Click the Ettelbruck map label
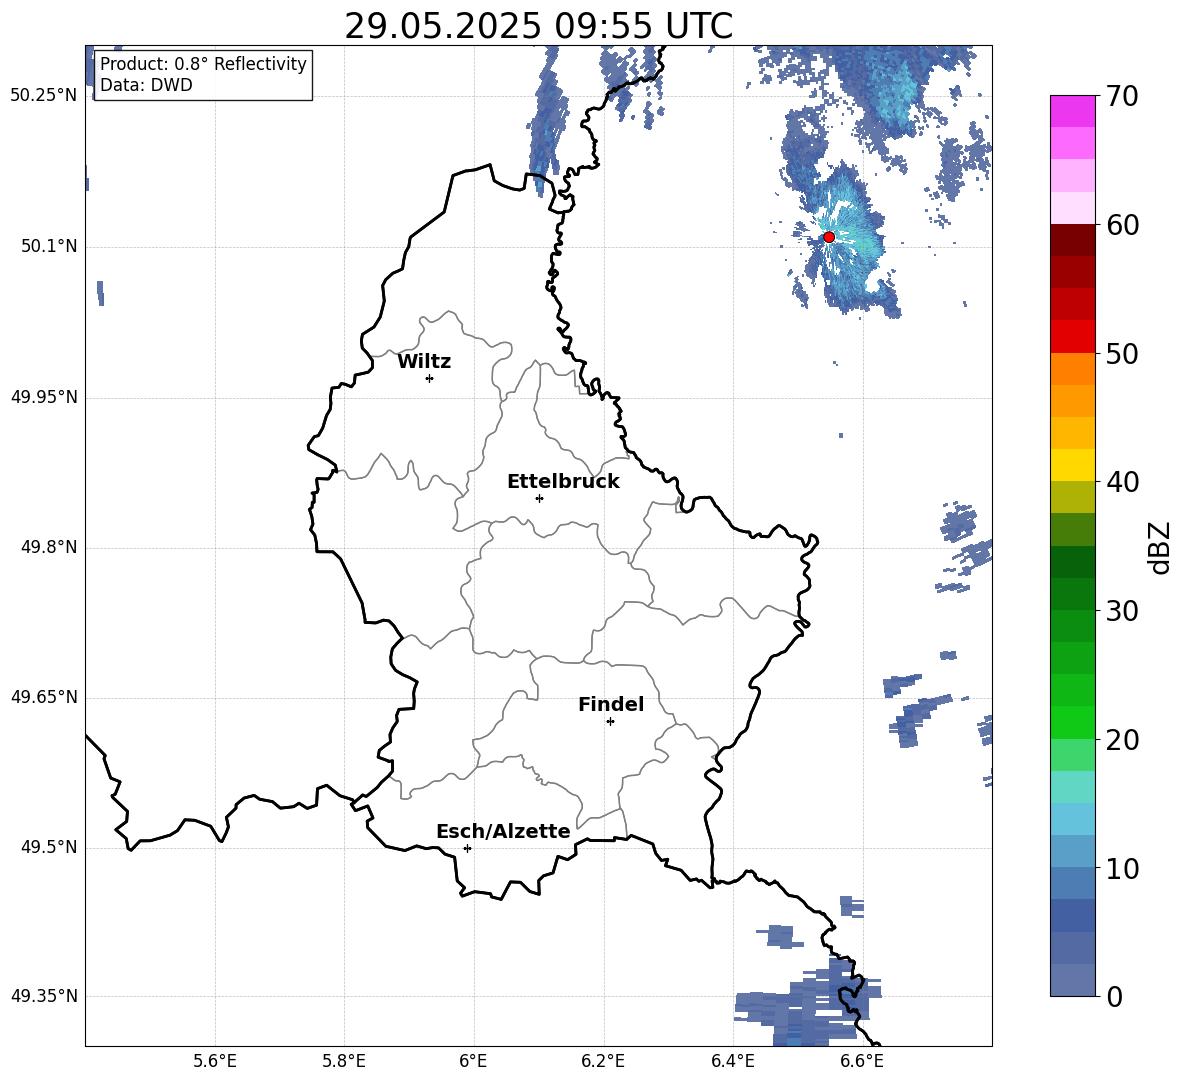The height and width of the screenshot is (1081, 1184). [563, 482]
